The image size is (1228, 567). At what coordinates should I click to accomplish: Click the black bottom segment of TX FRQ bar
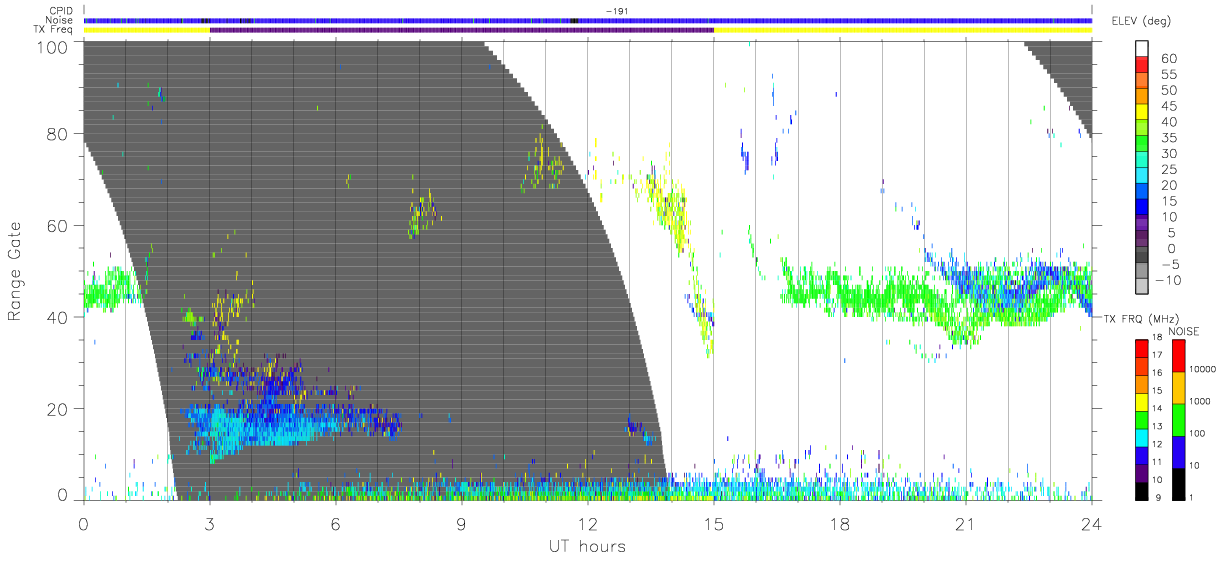coord(1142,490)
